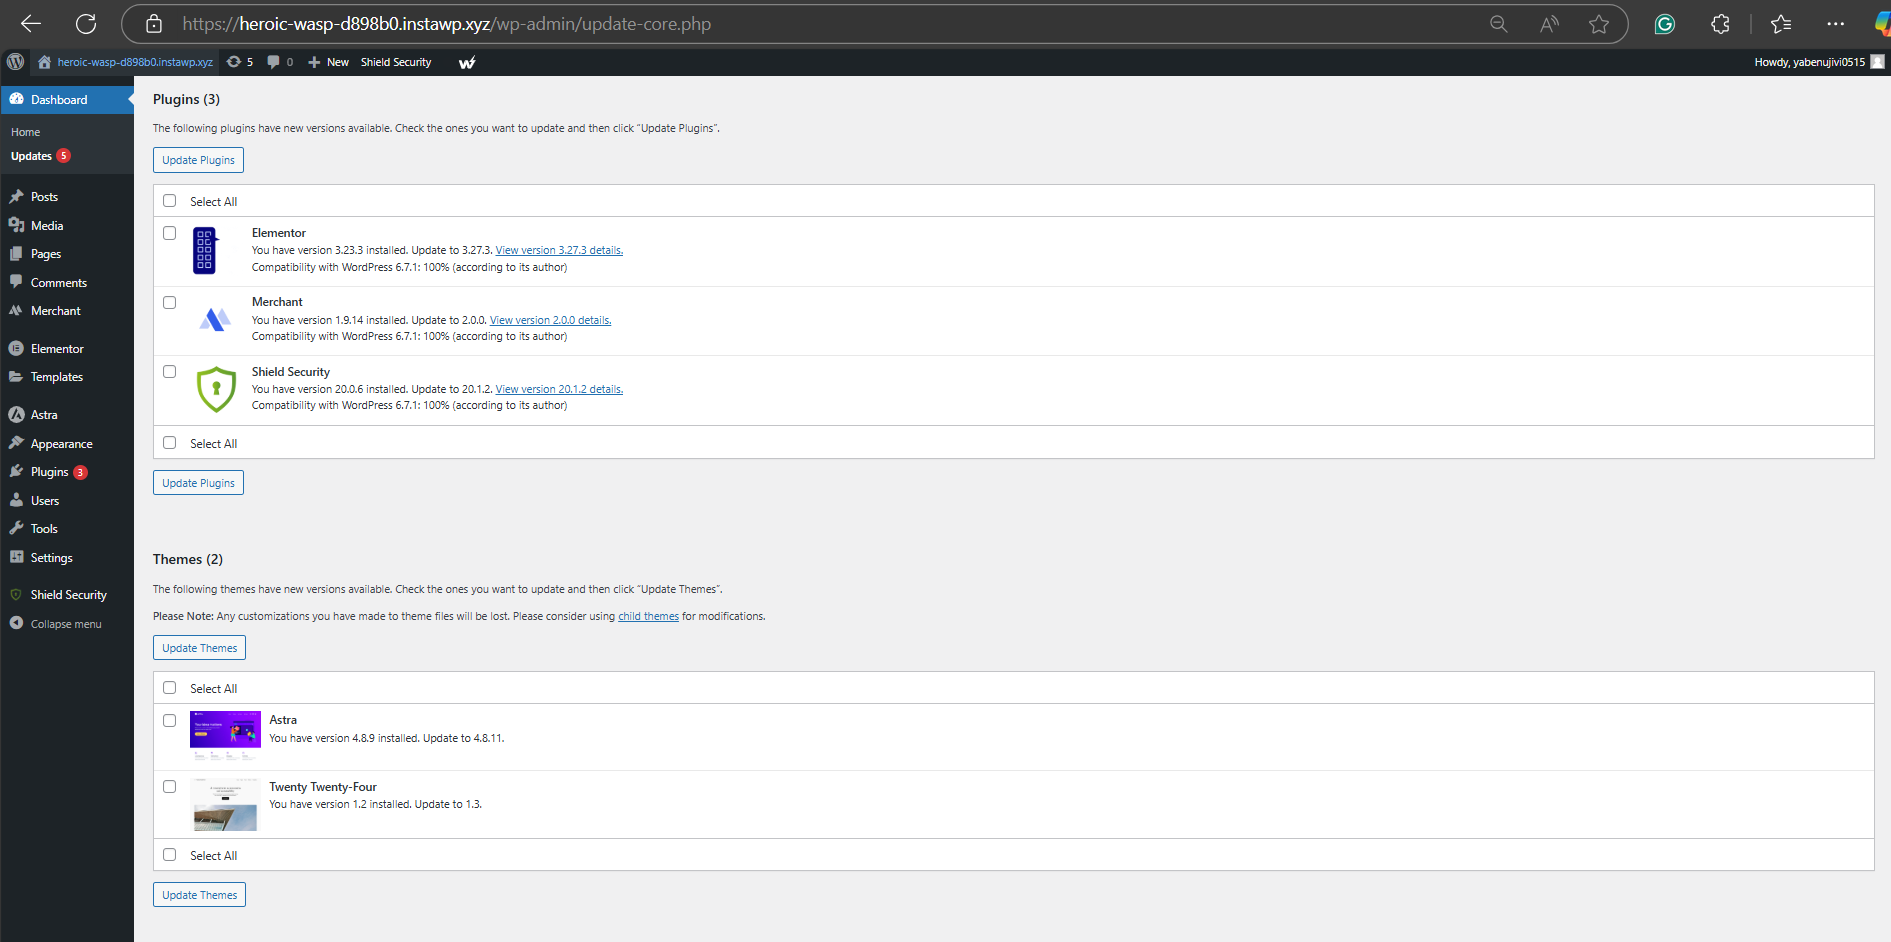1891x942 pixels.
Task: Open Shield Security sidebar menu
Action: [67, 595]
